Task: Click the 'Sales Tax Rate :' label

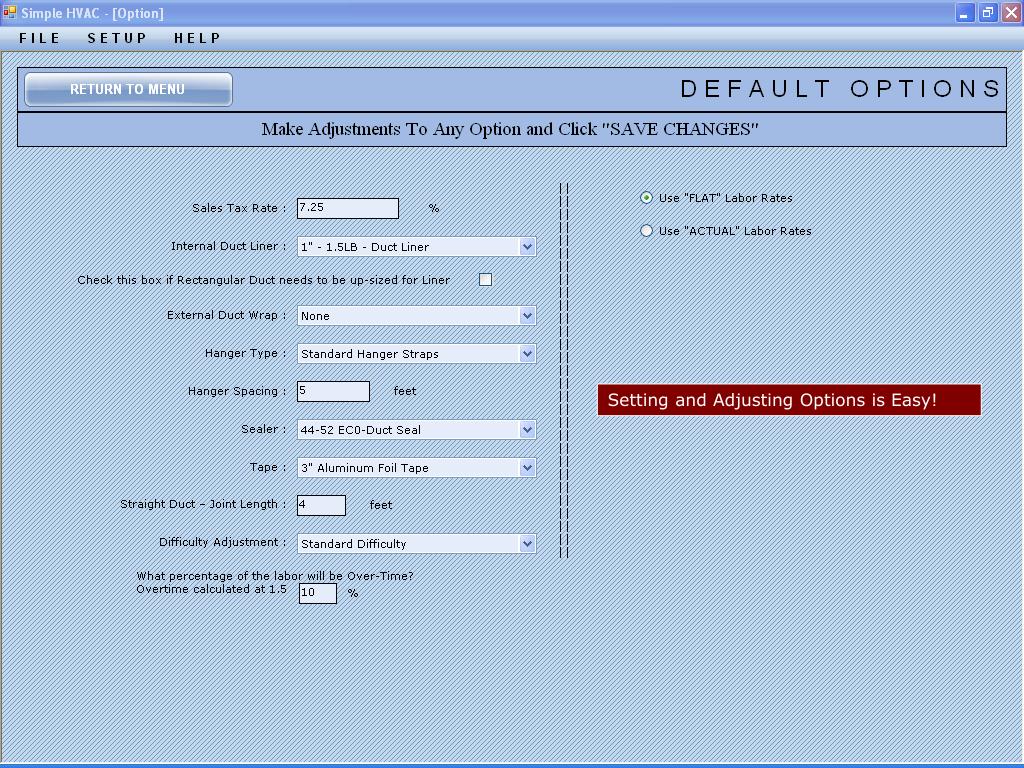Action: tap(239, 208)
